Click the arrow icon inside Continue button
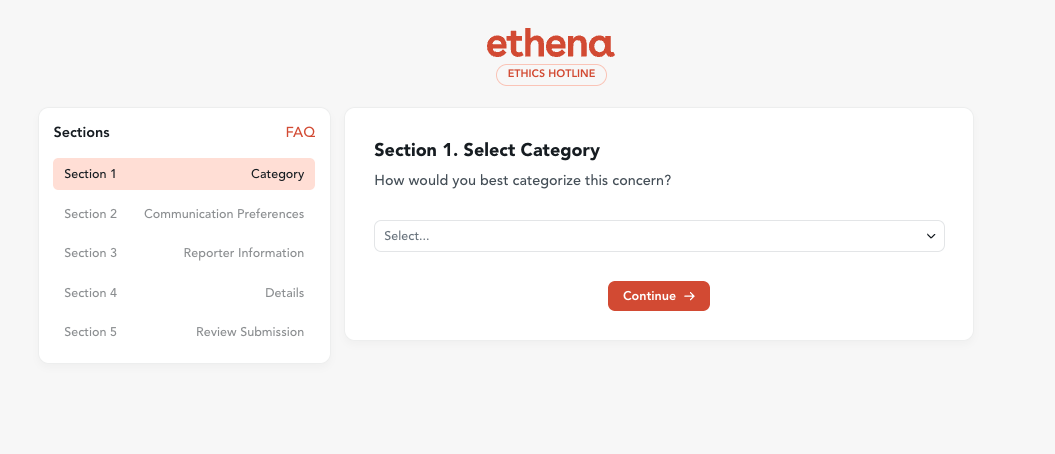The image size is (1055, 454). [689, 296]
